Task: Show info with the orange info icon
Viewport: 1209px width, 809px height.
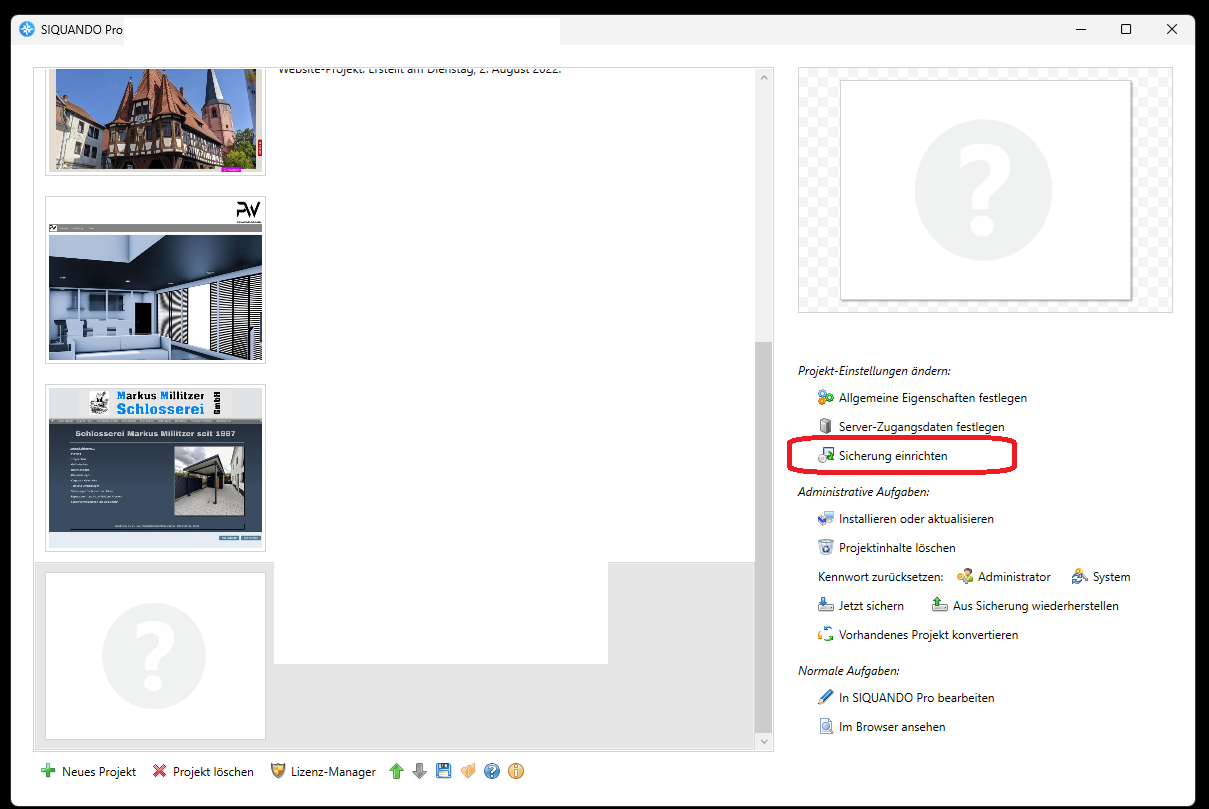Action: 516,771
